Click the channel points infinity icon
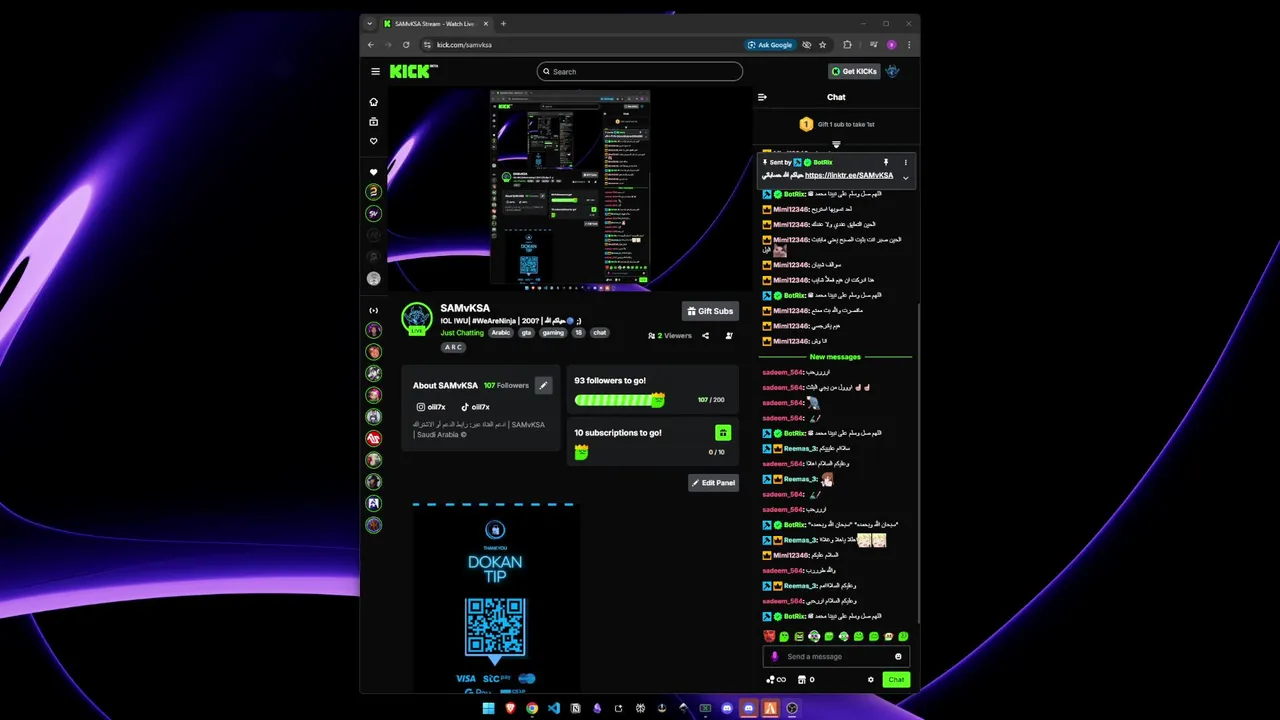Viewport: 1280px width, 720px height. tap(776, 680)
